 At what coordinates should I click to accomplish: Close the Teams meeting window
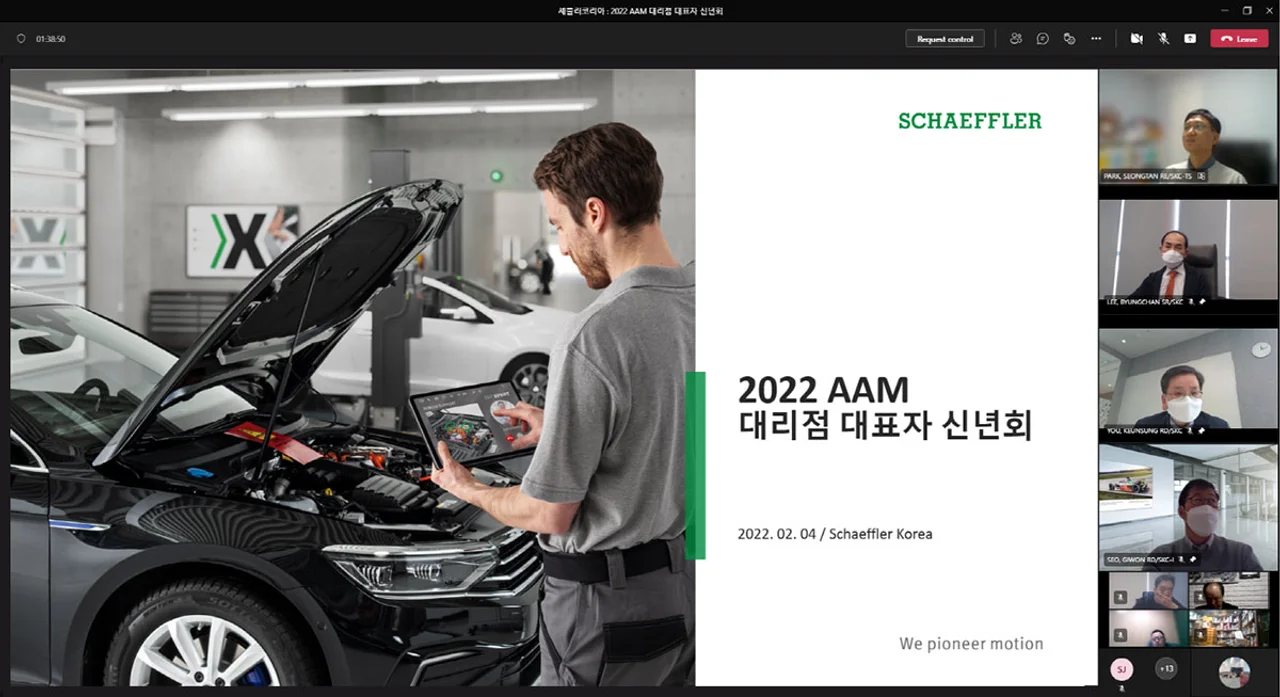(x=1268, y=10)
